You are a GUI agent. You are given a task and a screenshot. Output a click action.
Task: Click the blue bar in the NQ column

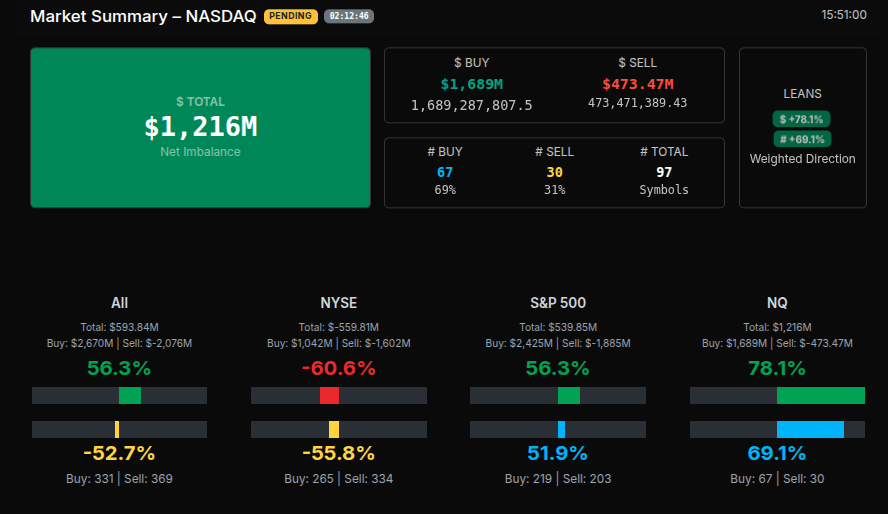(810, 429)
